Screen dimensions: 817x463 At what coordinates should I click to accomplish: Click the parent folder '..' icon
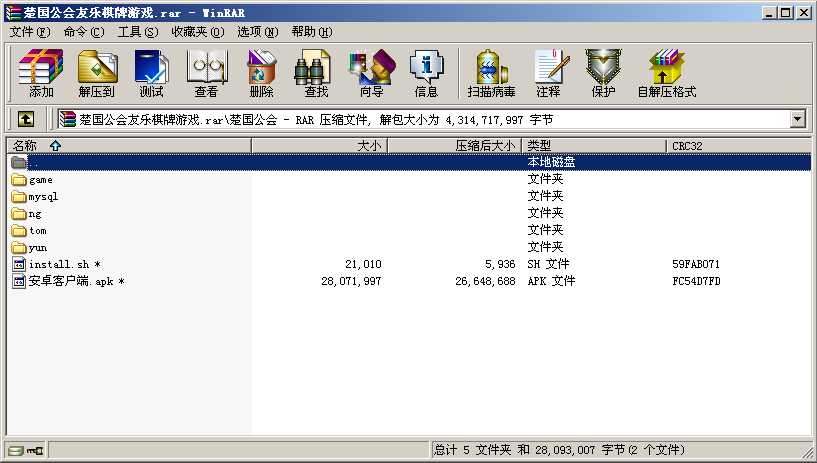19,162
